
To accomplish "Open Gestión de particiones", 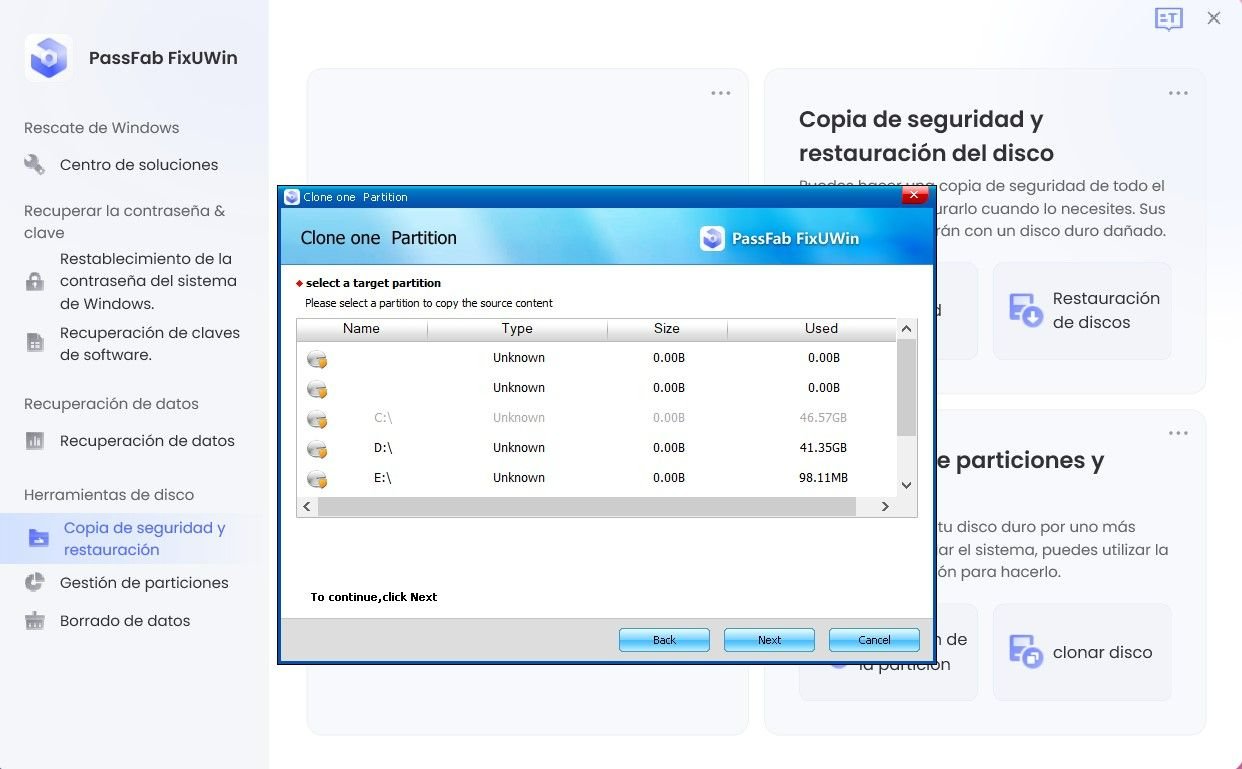I will [x=145, y=582].
